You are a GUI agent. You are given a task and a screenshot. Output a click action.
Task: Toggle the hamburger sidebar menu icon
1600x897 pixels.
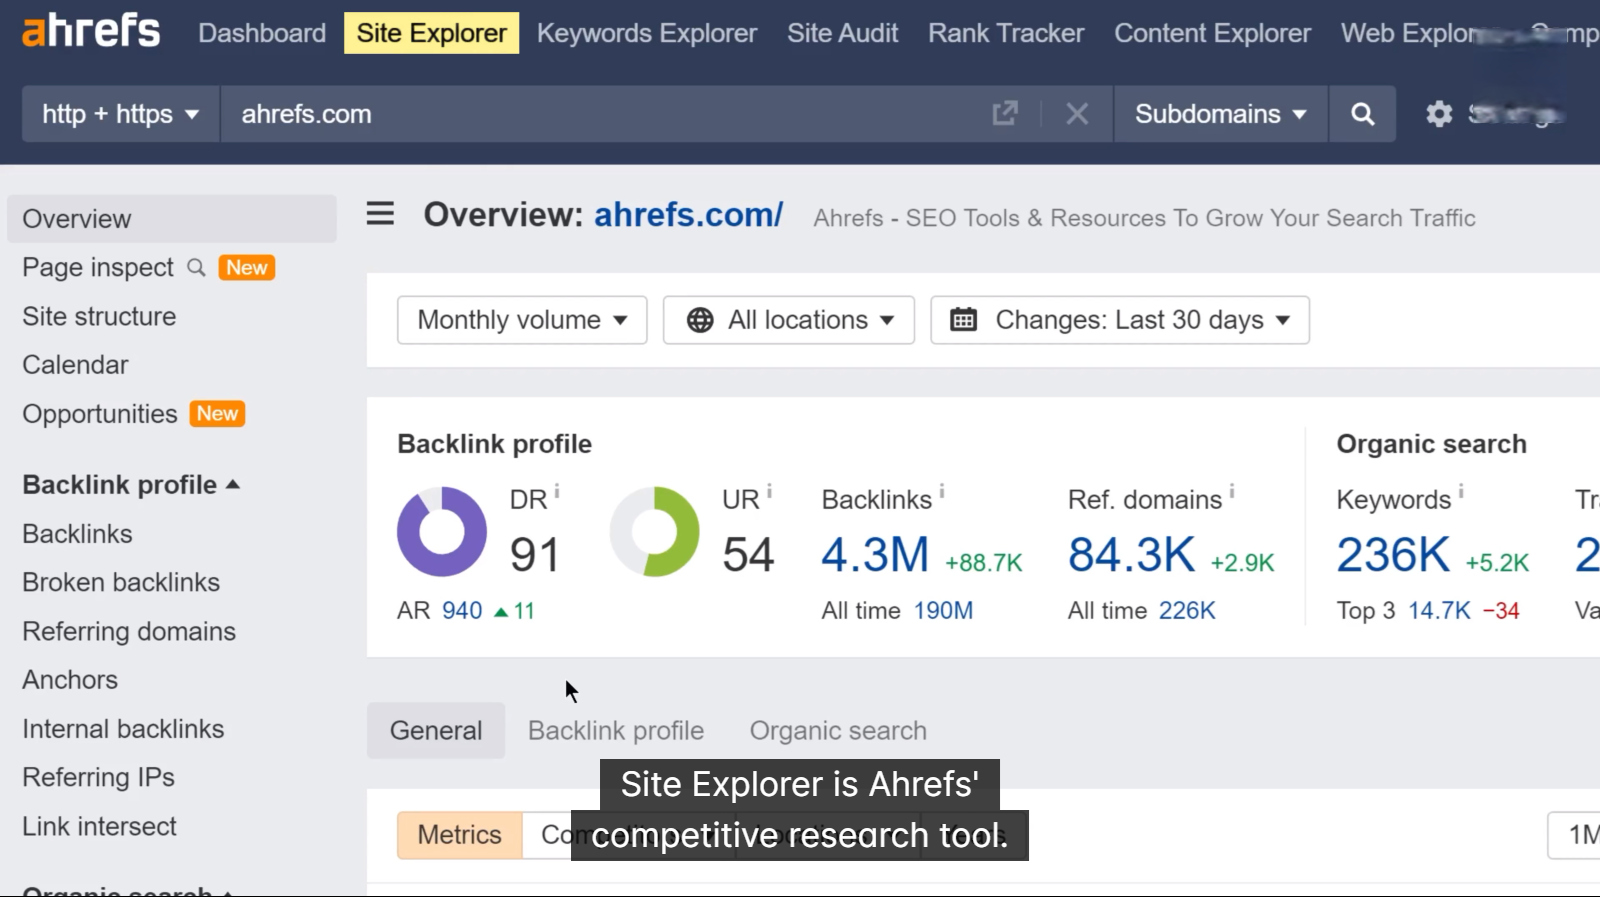[x=380, y=214]
